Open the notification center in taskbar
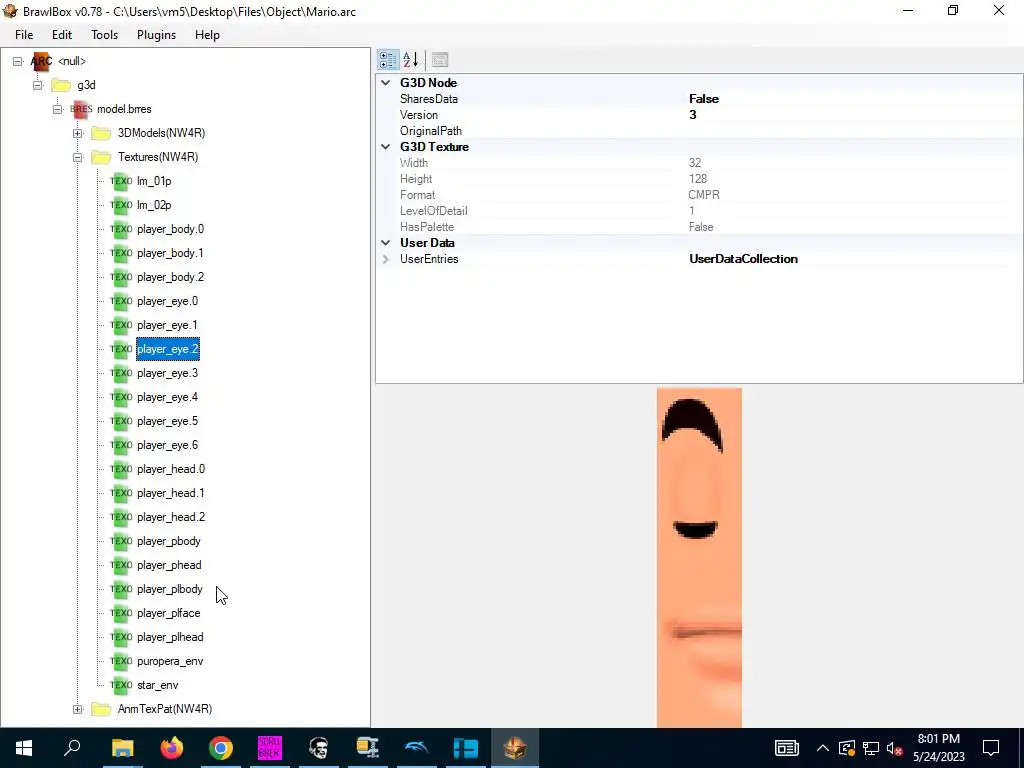 [991, 748]
